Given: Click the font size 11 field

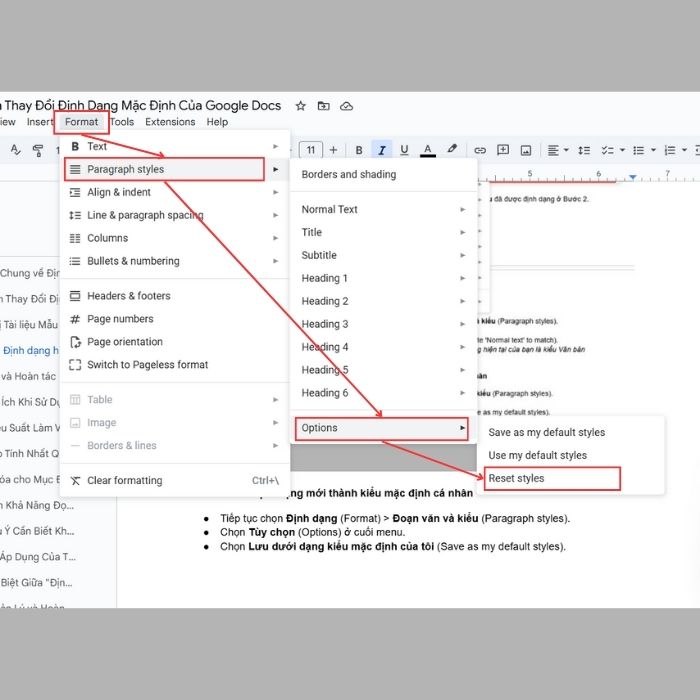Looking at the screenshot, I should (x=311, y=150).
